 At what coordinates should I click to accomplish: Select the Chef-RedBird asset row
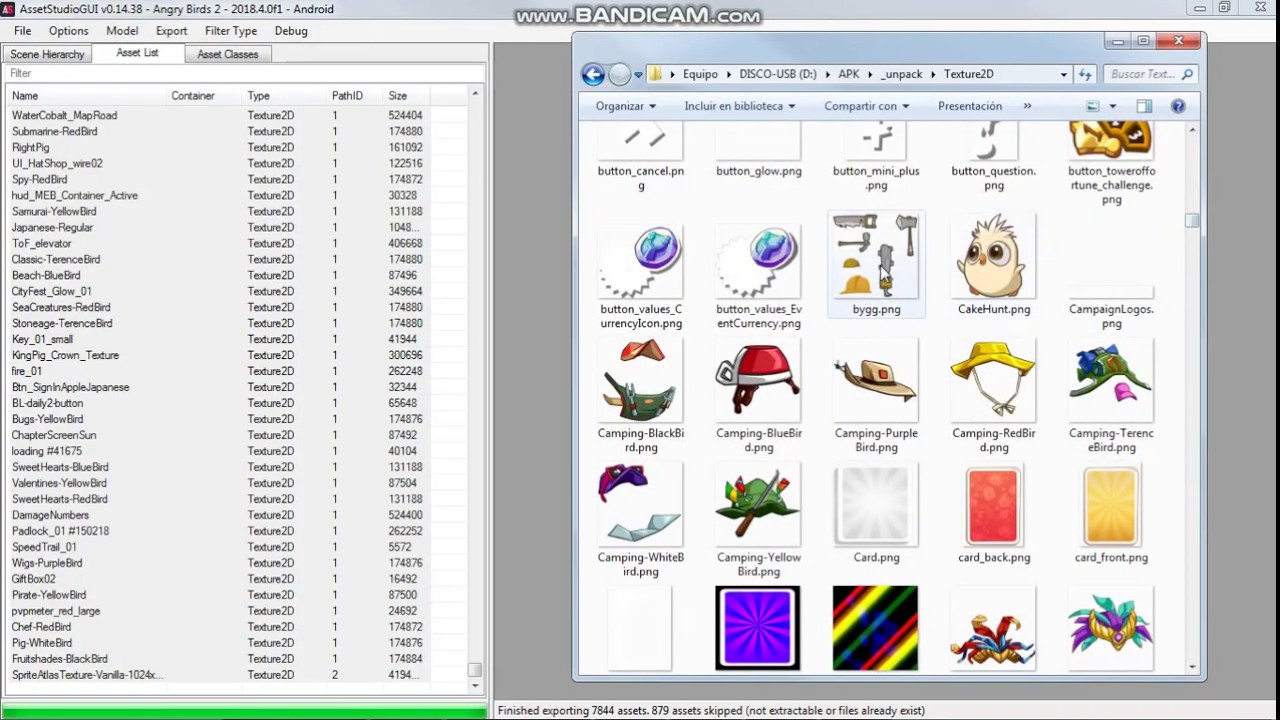click(x=236, y=627)
